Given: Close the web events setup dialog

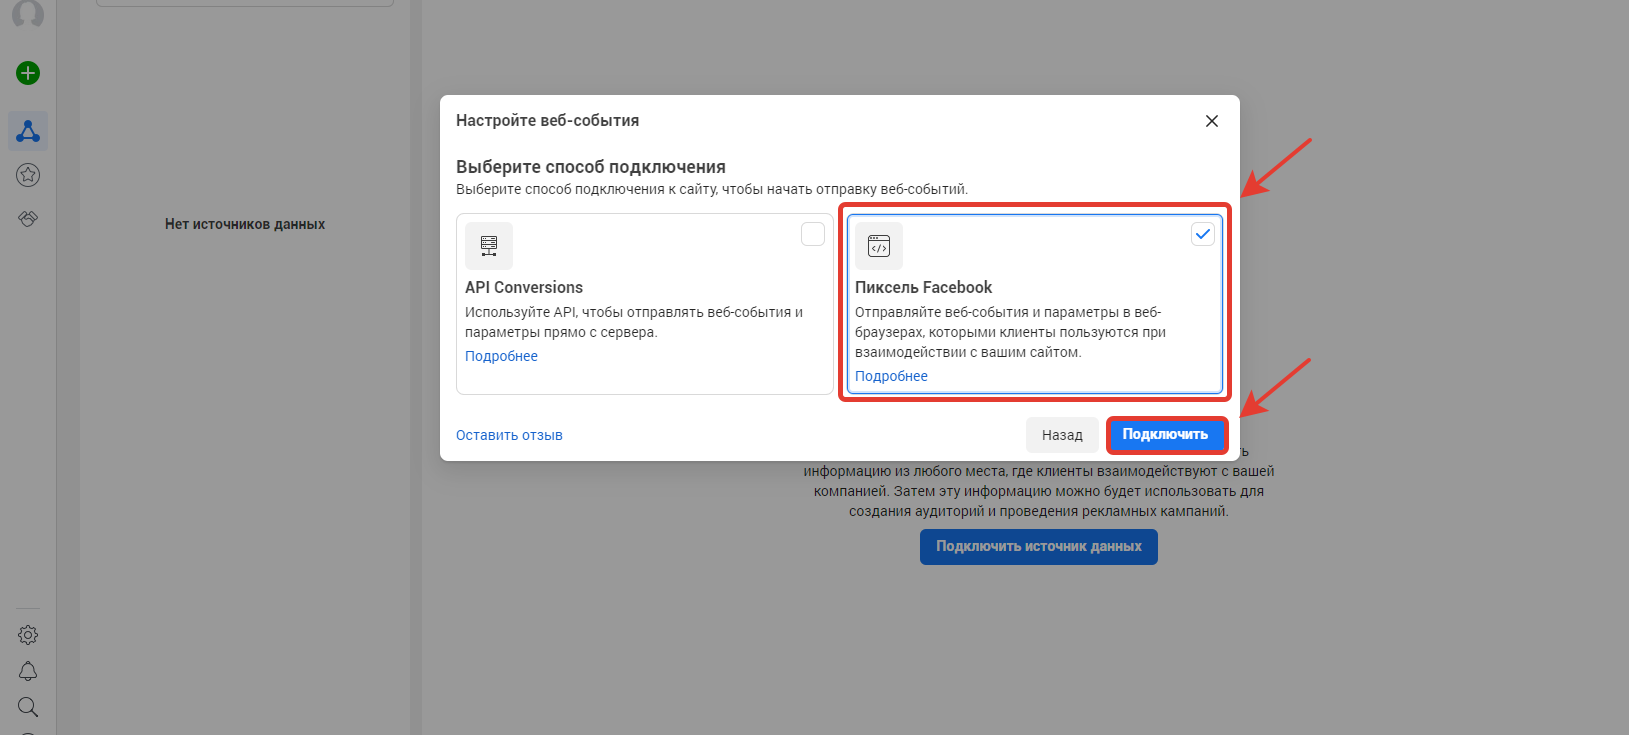Looking at the screenshot, I should [x=1211, y=121].
